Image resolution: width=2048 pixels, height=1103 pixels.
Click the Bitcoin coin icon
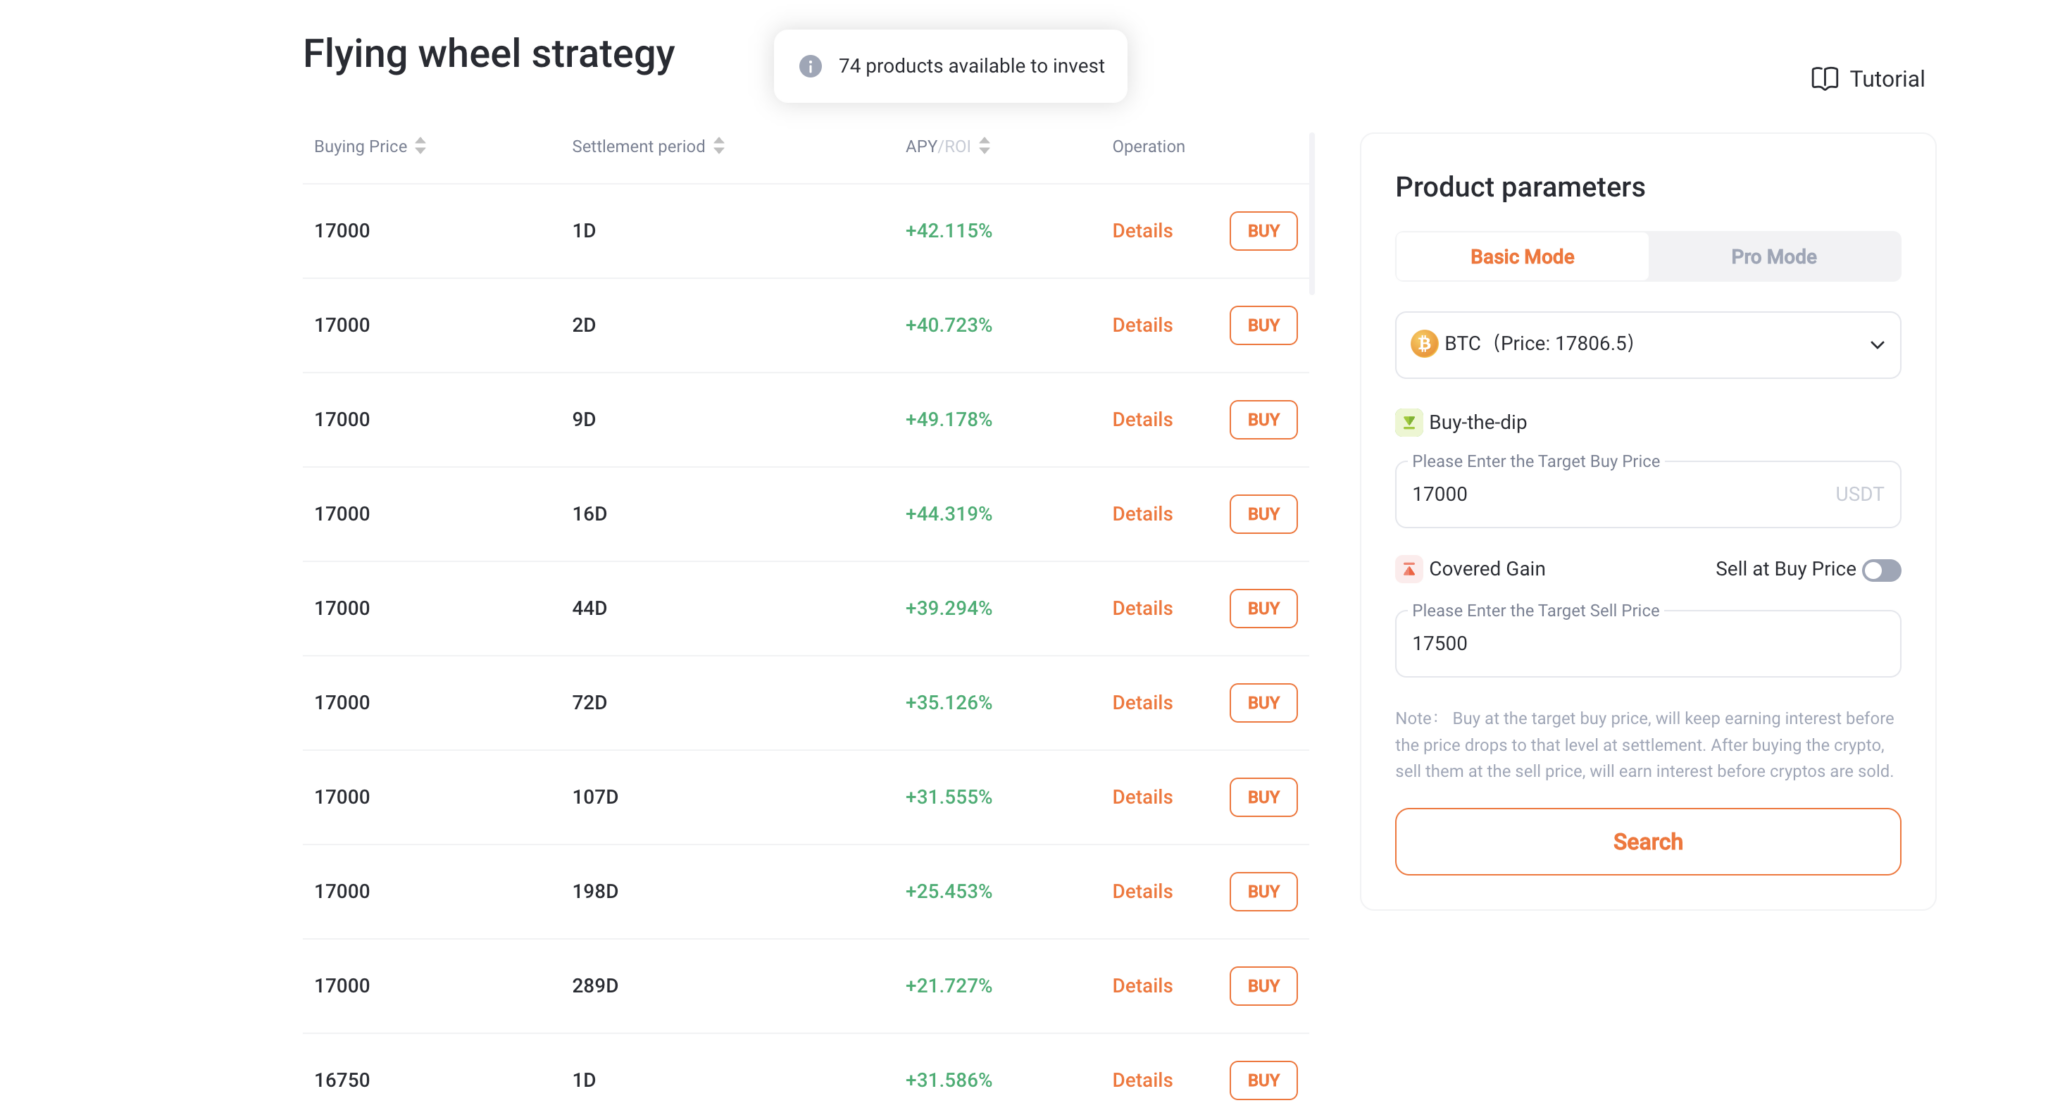coord(1423,344)
